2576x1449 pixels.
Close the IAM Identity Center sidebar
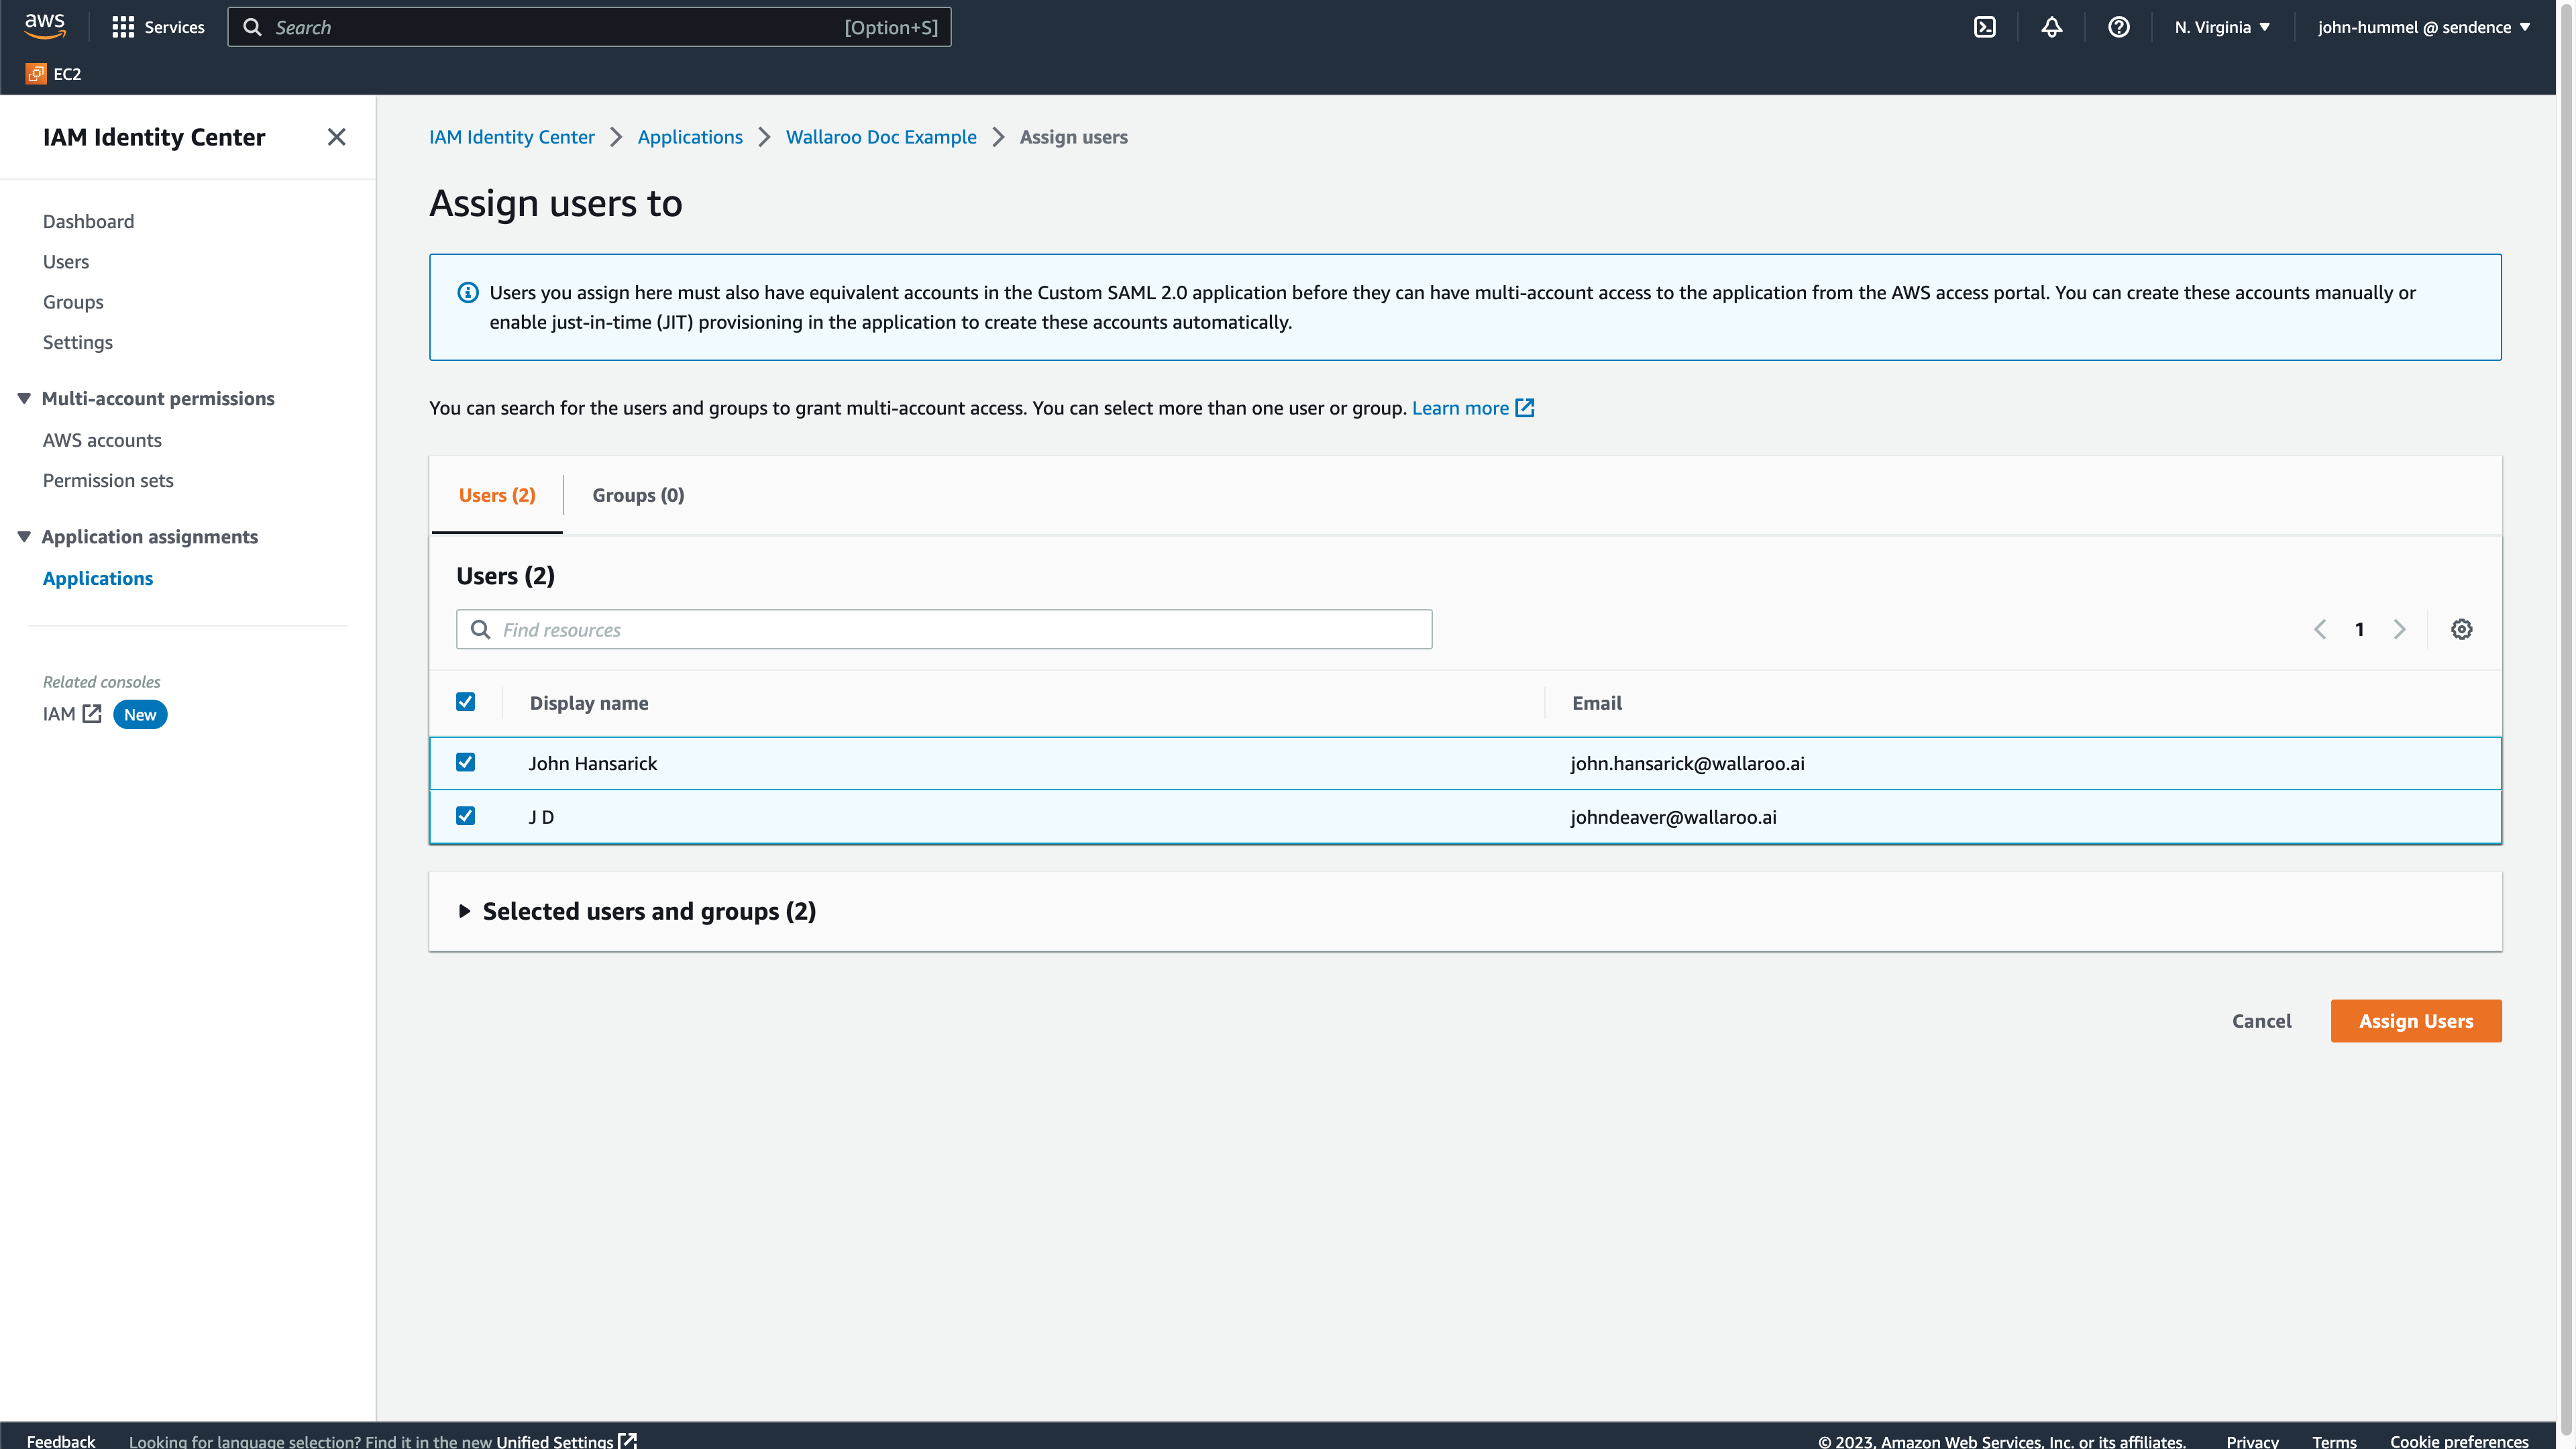(x=336, y=137)
